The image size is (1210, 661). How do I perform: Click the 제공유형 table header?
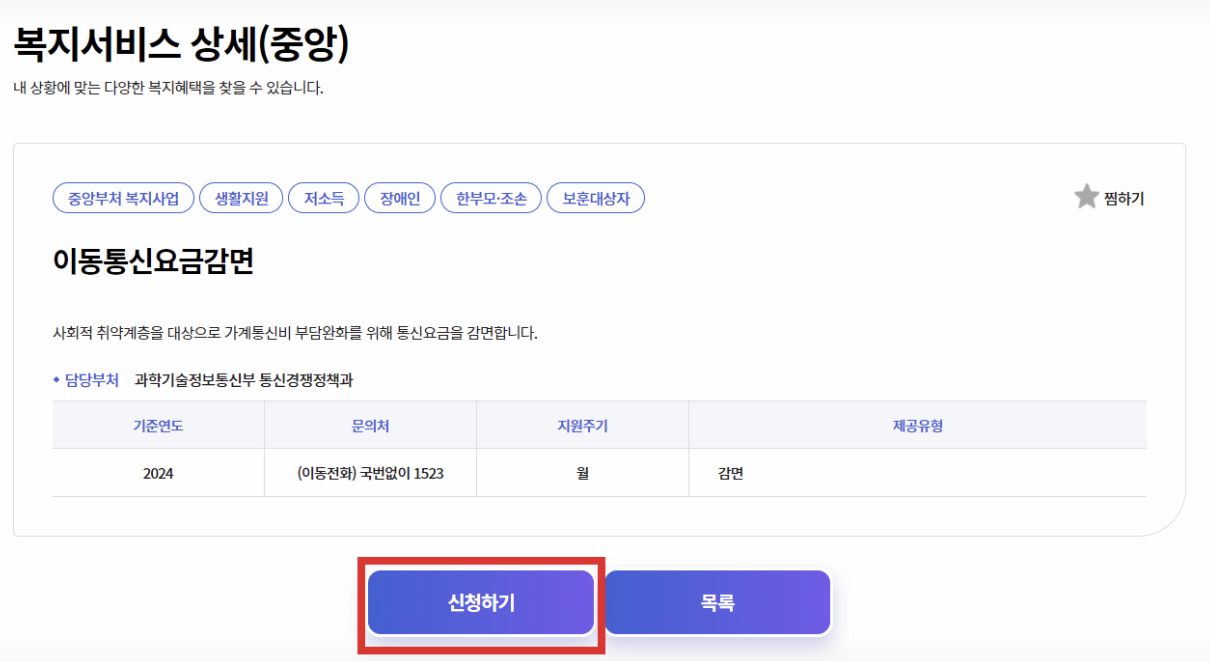click(x=917, y=424)
